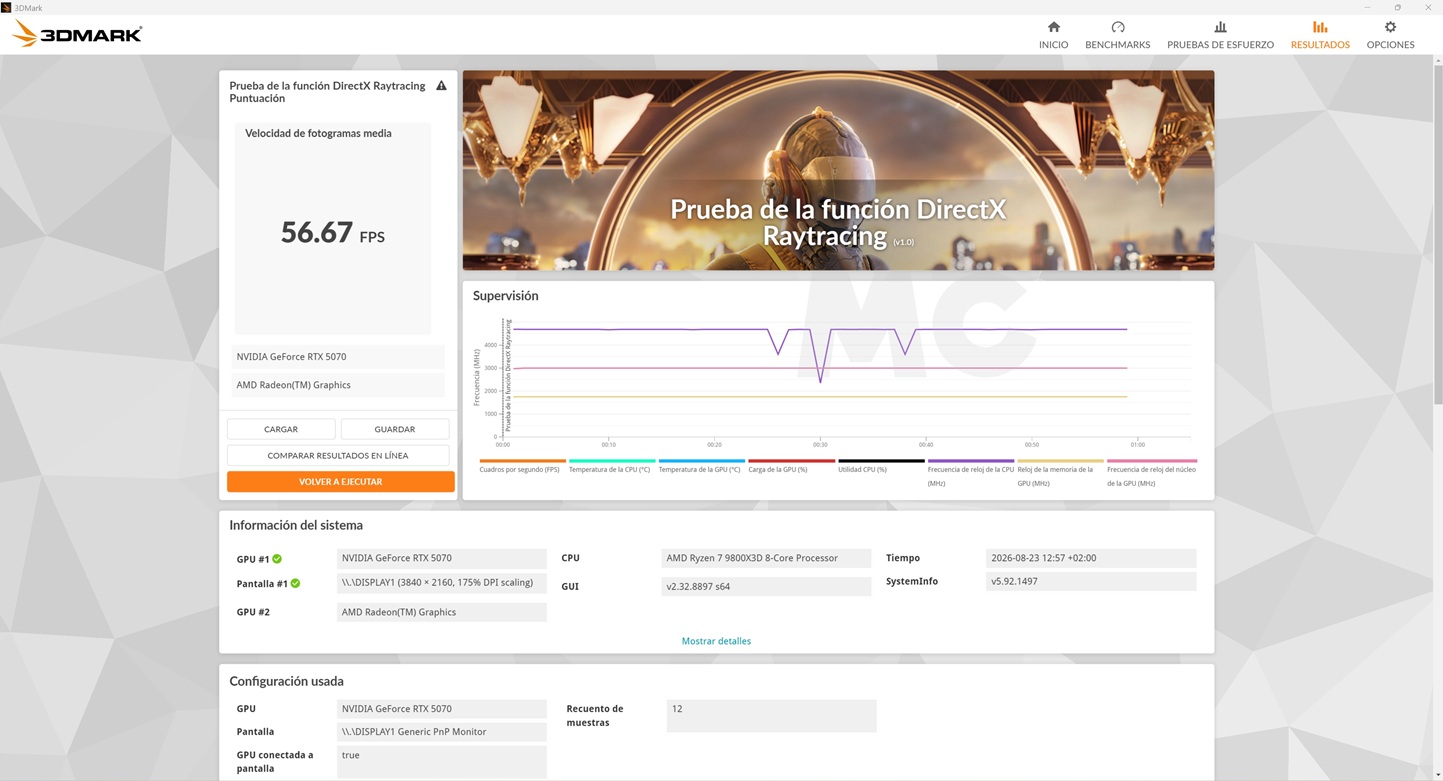Toggle the Cuadros por segundo (FPS) legend series
The image size is (1443, 781).
(520, 468)
